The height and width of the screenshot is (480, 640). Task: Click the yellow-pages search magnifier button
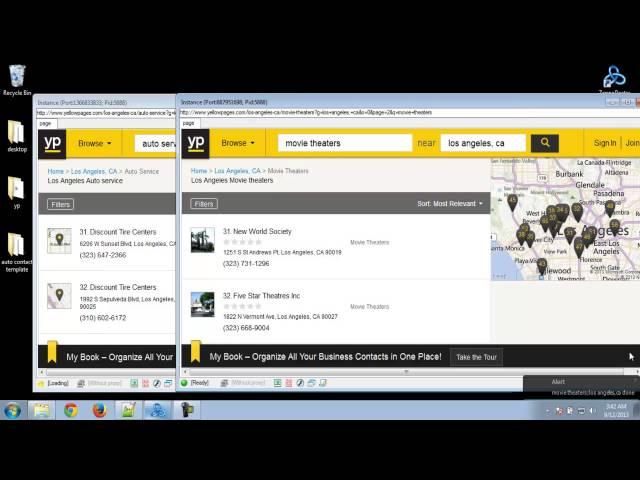point(545,143)
